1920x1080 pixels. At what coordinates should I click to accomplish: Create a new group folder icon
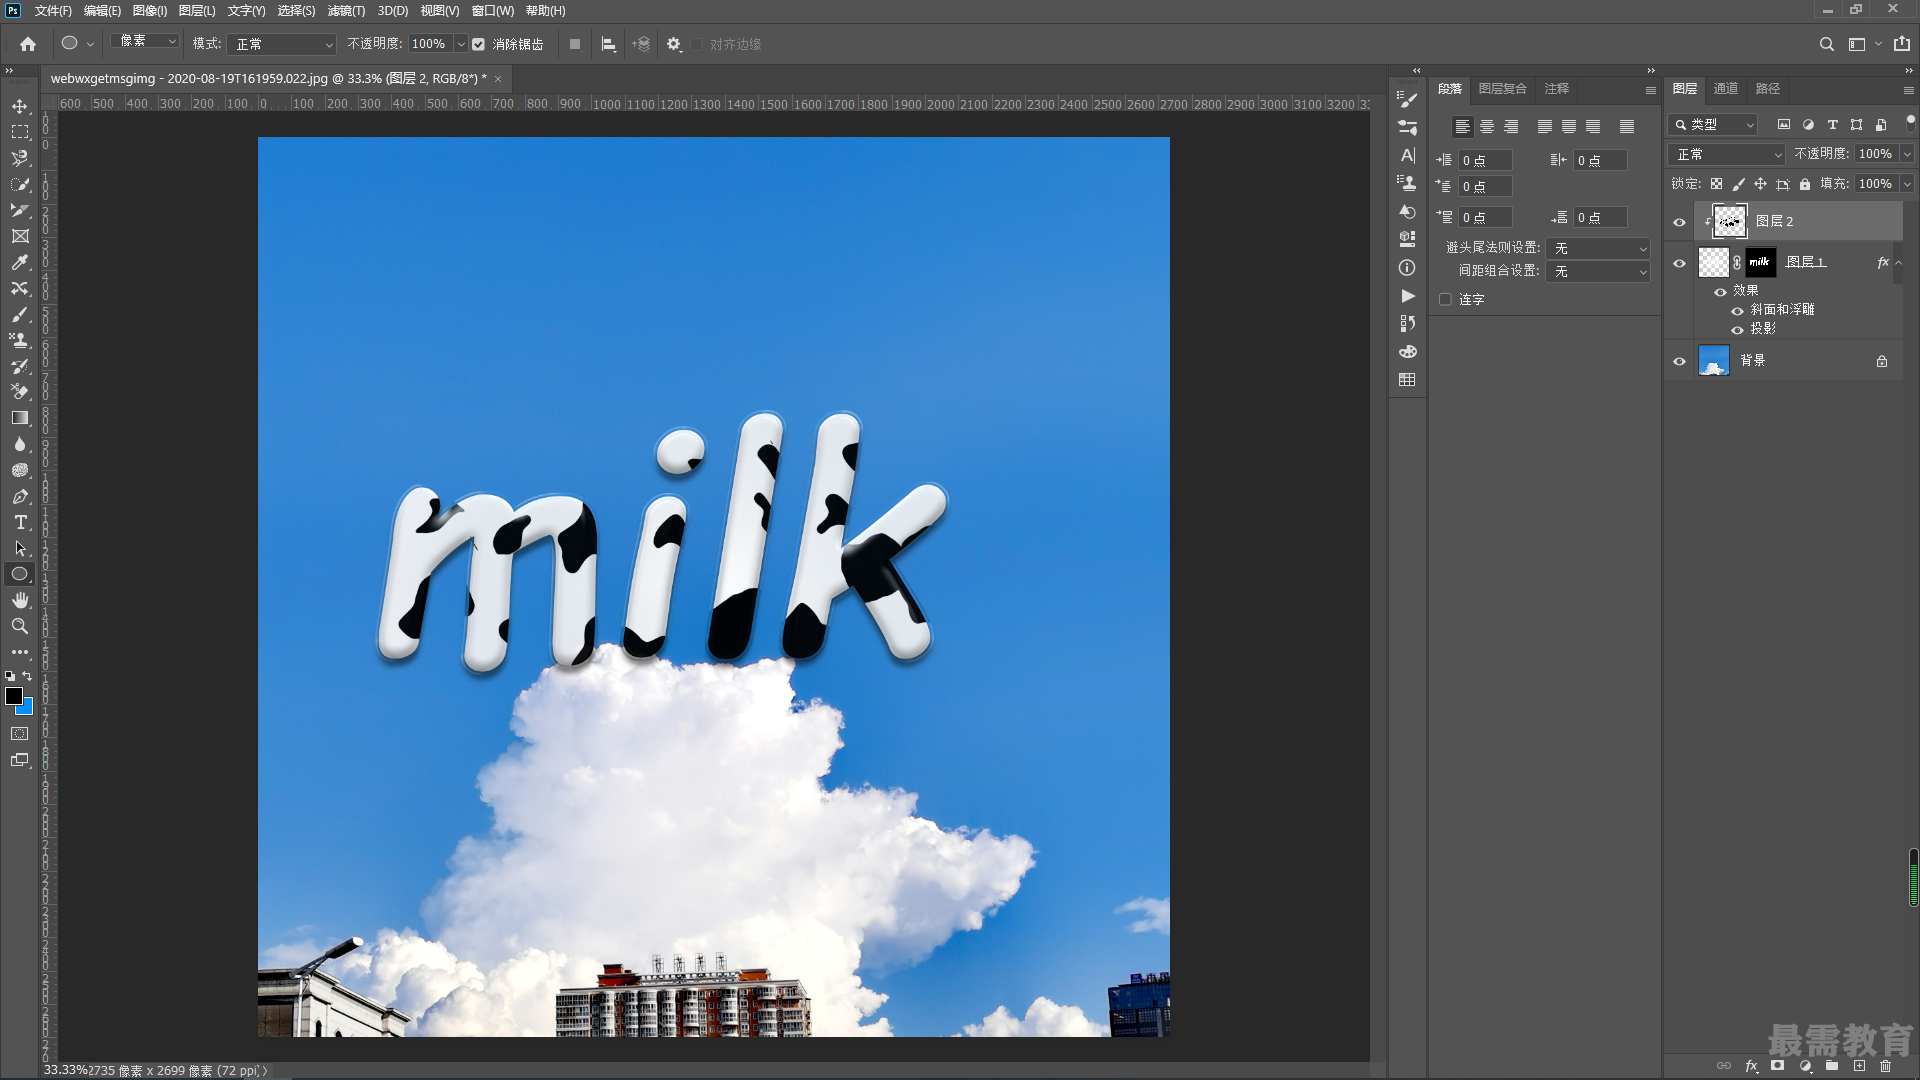(x=1832, y=1066)
